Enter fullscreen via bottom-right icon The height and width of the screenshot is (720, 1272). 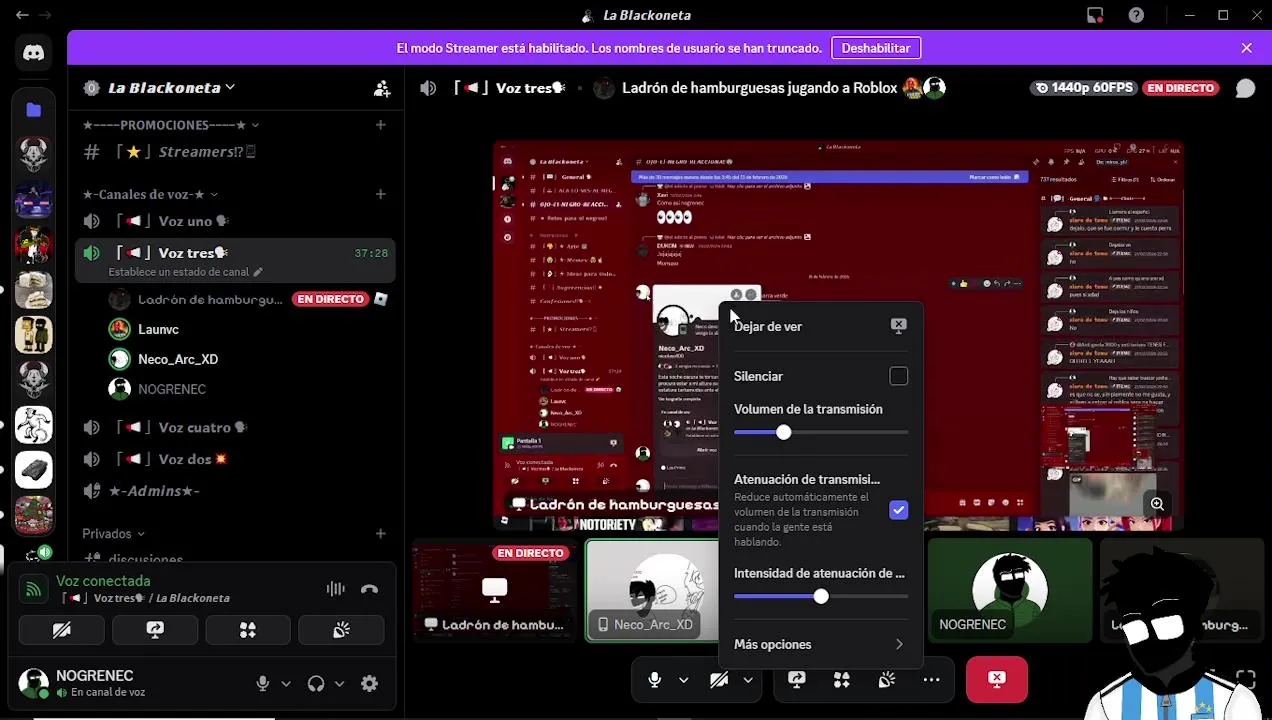point(1245,680)
